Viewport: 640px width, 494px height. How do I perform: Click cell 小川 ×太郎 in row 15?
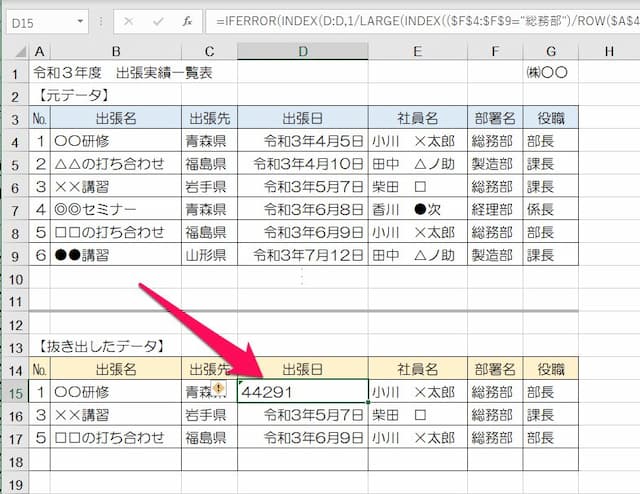click(418, 392)
